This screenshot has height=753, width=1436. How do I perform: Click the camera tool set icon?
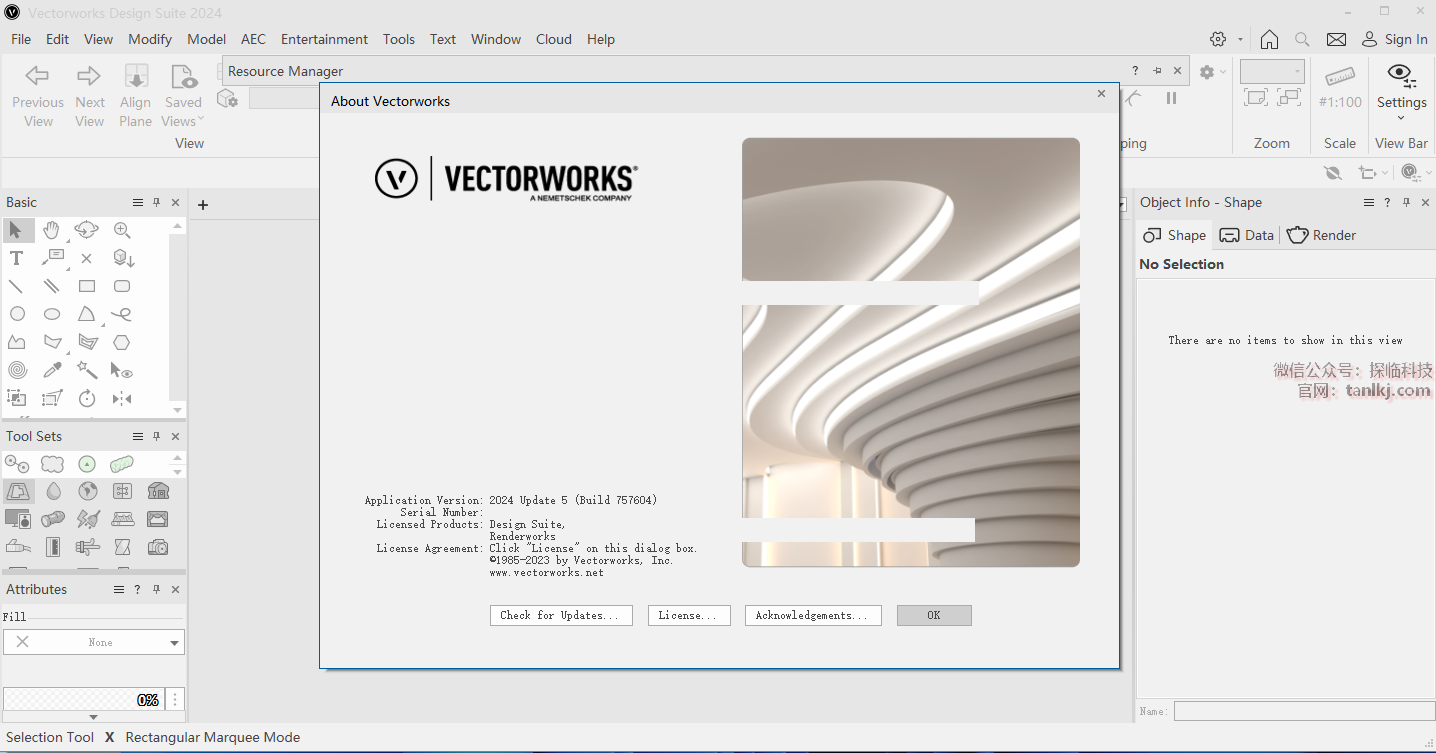tap(157, 547)
